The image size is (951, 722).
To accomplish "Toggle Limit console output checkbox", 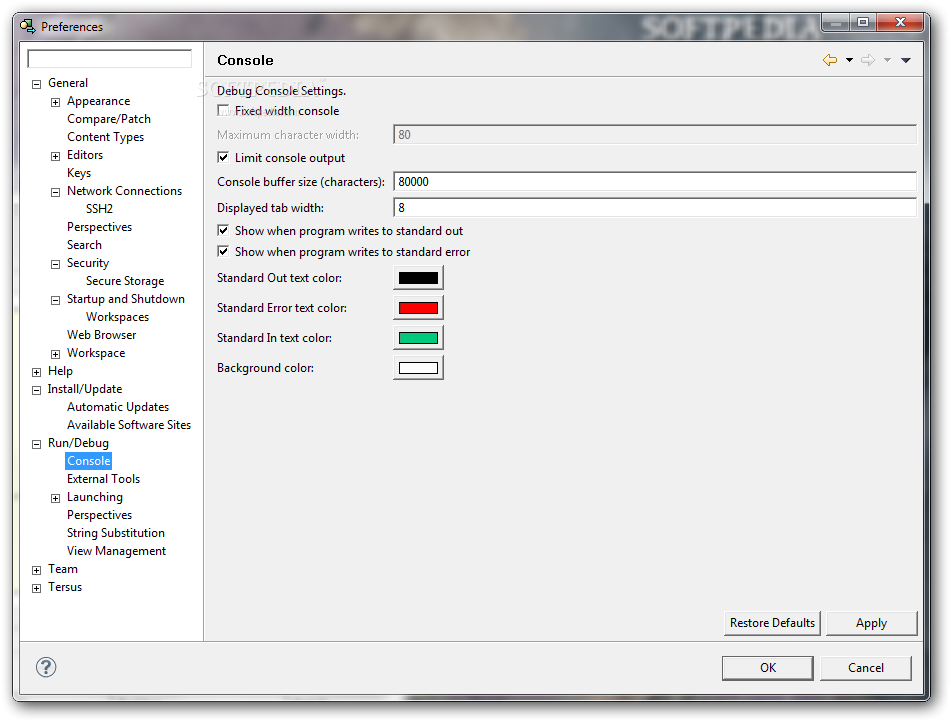I will (223, 158).
